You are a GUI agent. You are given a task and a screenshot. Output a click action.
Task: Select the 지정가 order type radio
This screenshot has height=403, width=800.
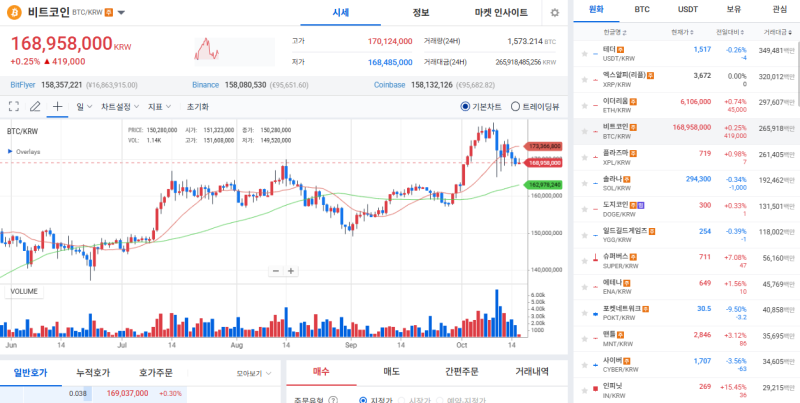point(363,398)
